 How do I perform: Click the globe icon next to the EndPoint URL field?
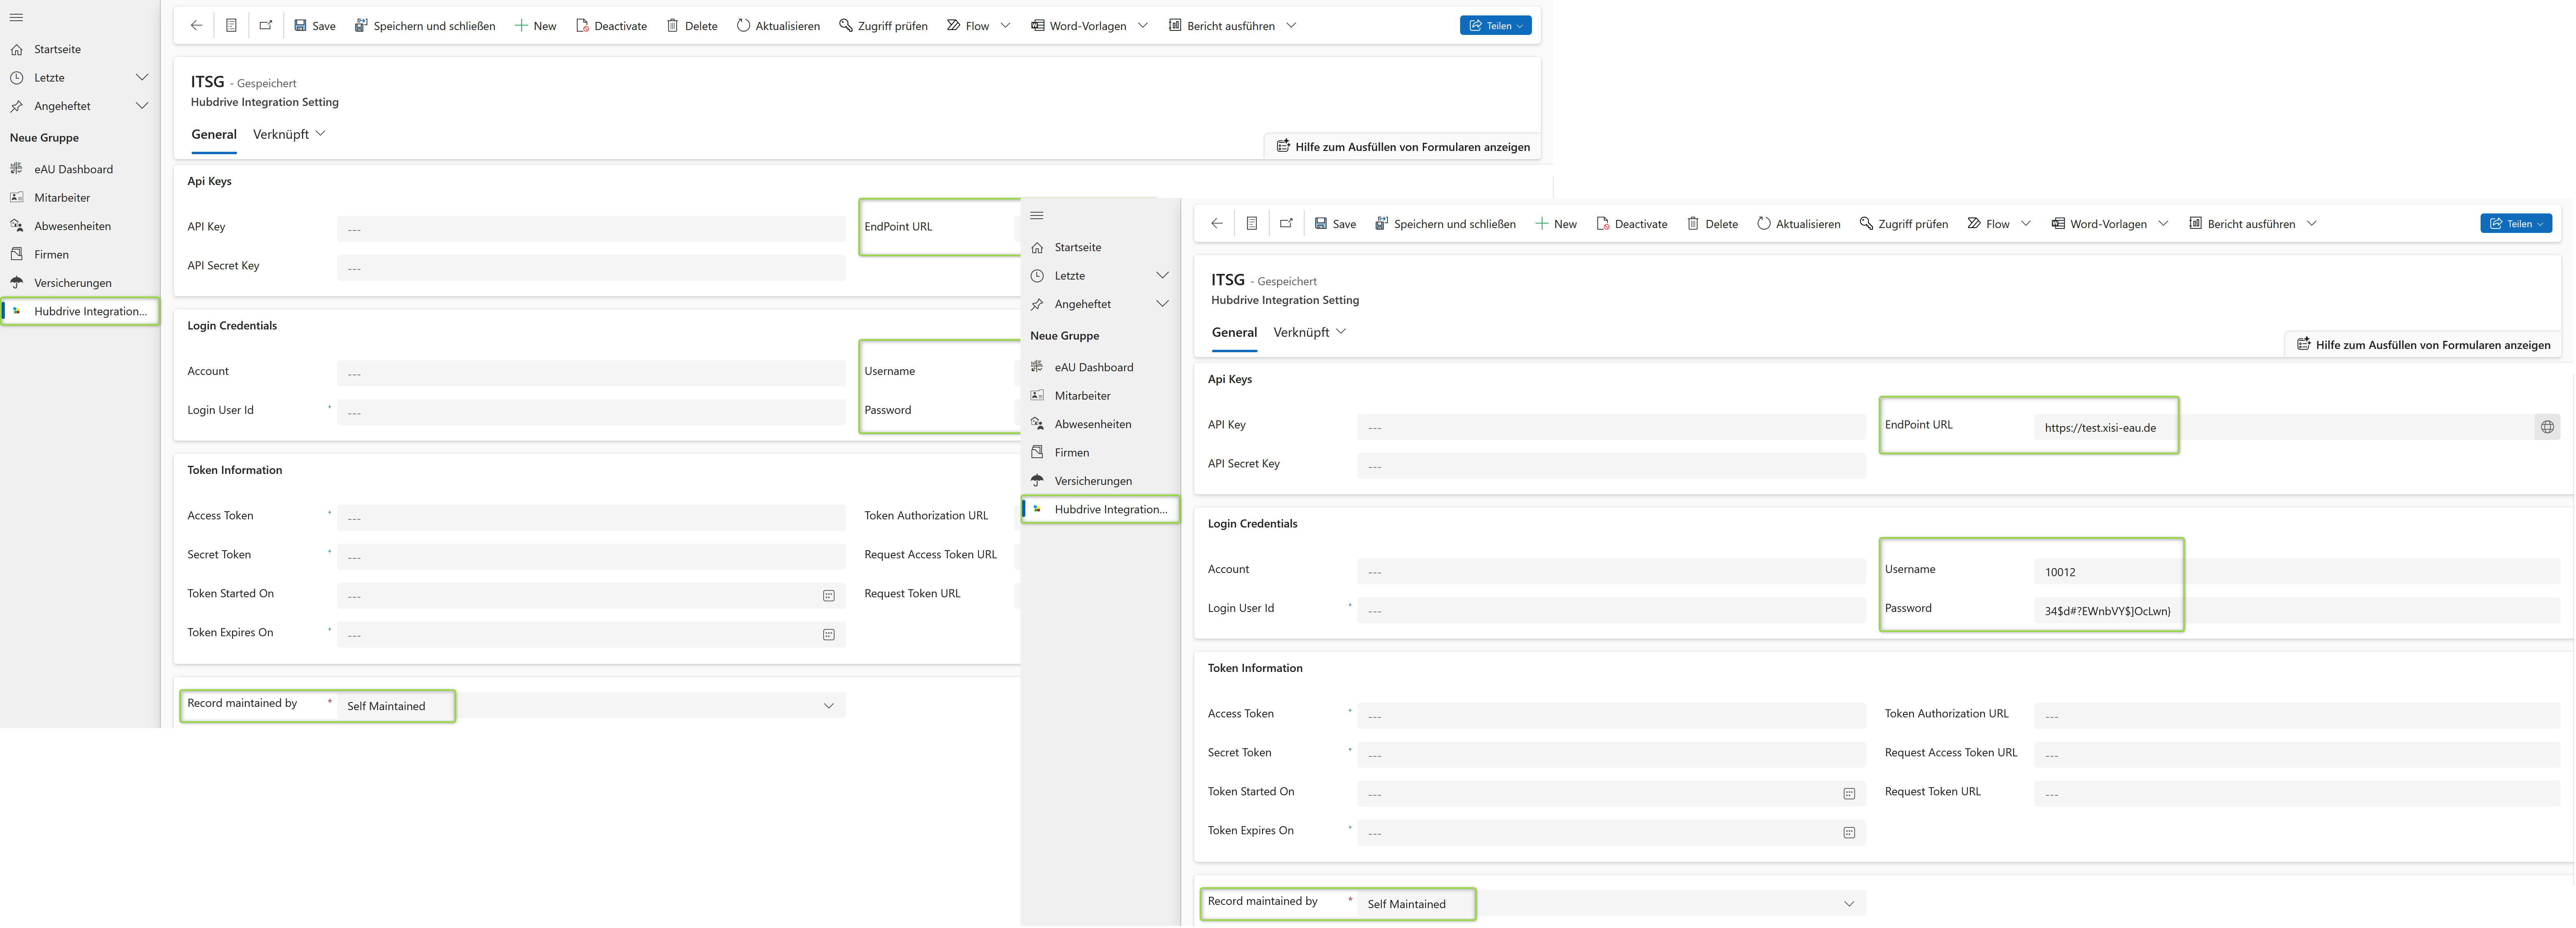pos(2547,427)
